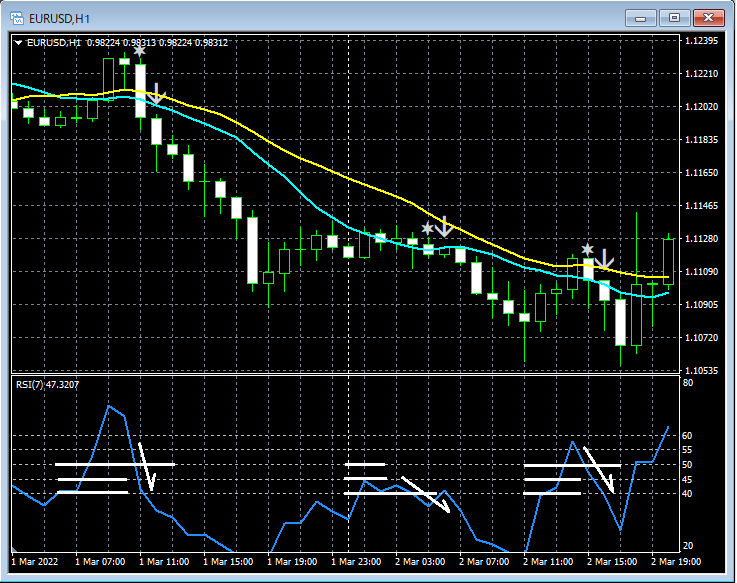Click the 2 Mar 19:00 time label

click(x=676, y=562)
